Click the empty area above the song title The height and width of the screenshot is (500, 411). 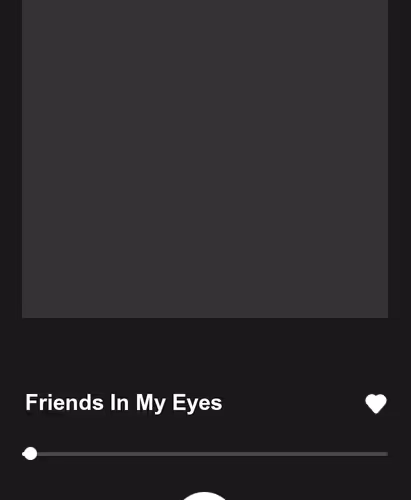[x=205, y=355]
